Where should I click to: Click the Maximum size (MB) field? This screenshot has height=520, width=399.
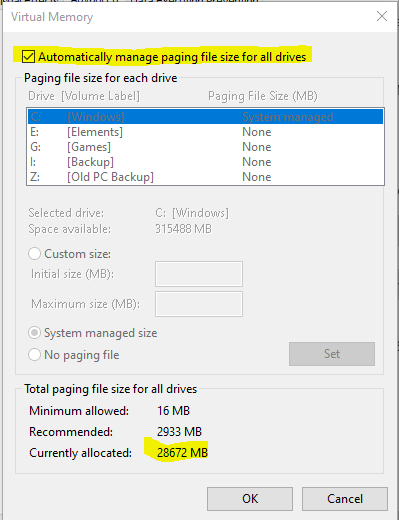[199, 304]
